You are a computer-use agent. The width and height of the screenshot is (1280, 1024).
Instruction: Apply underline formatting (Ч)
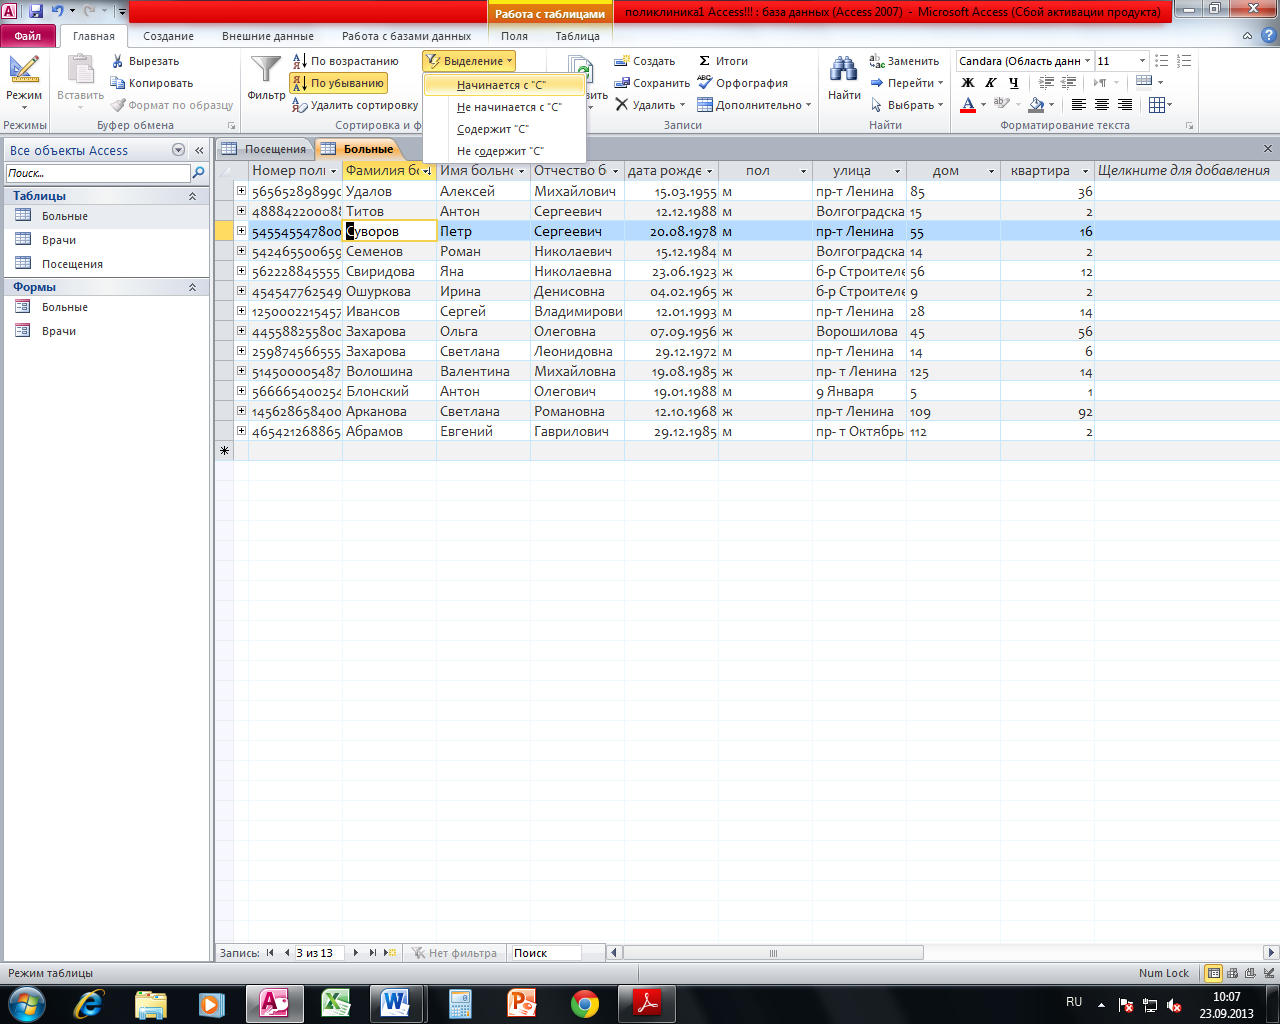[x=1013, y=83]
